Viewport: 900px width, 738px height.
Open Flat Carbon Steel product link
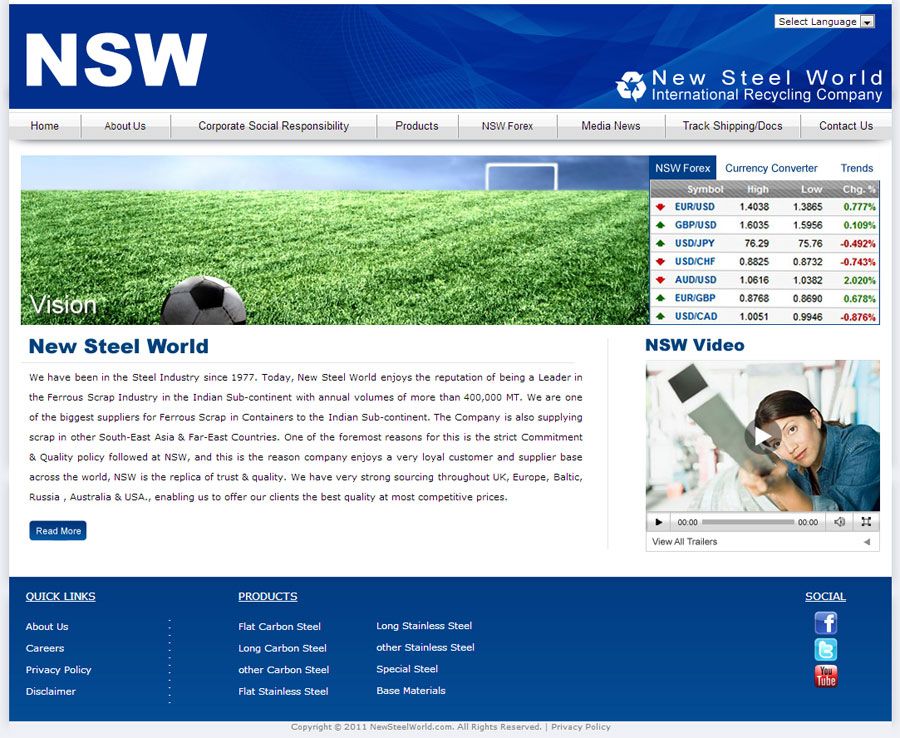point(280,627)
